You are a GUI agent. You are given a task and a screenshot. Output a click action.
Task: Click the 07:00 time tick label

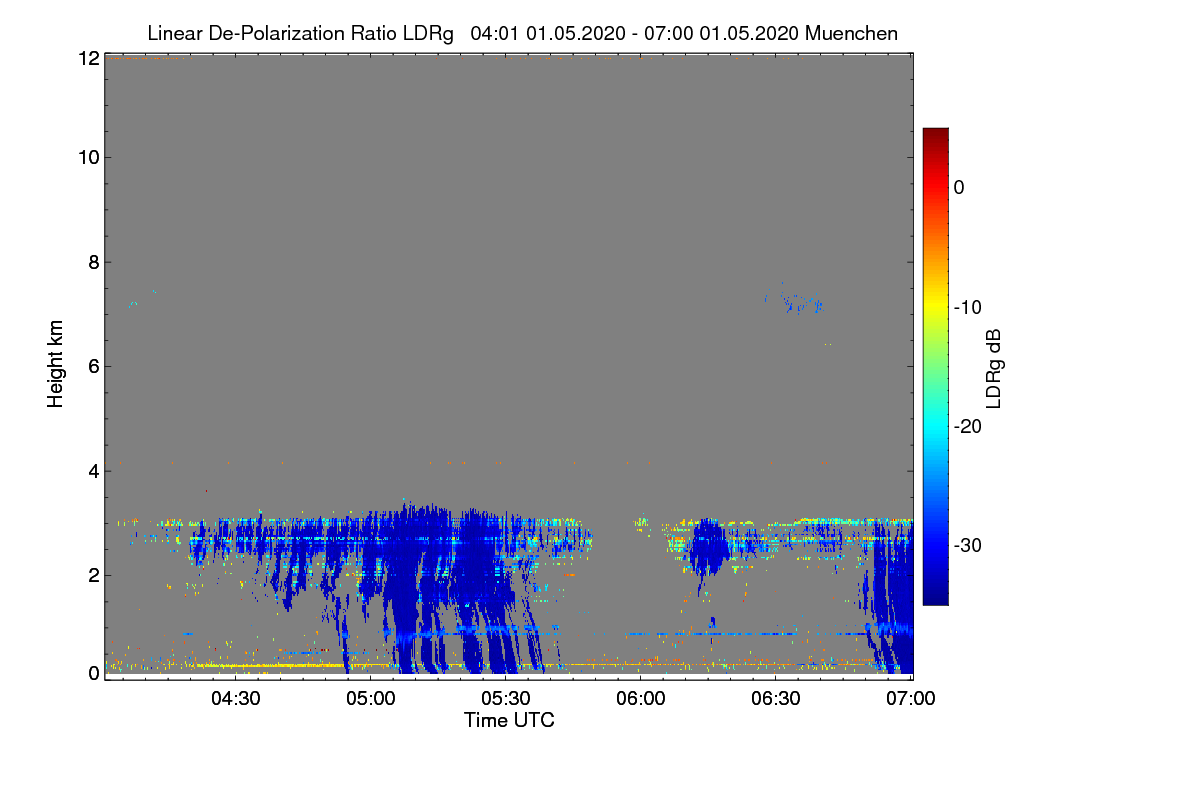pyautogui.click(x=911, y=699)
